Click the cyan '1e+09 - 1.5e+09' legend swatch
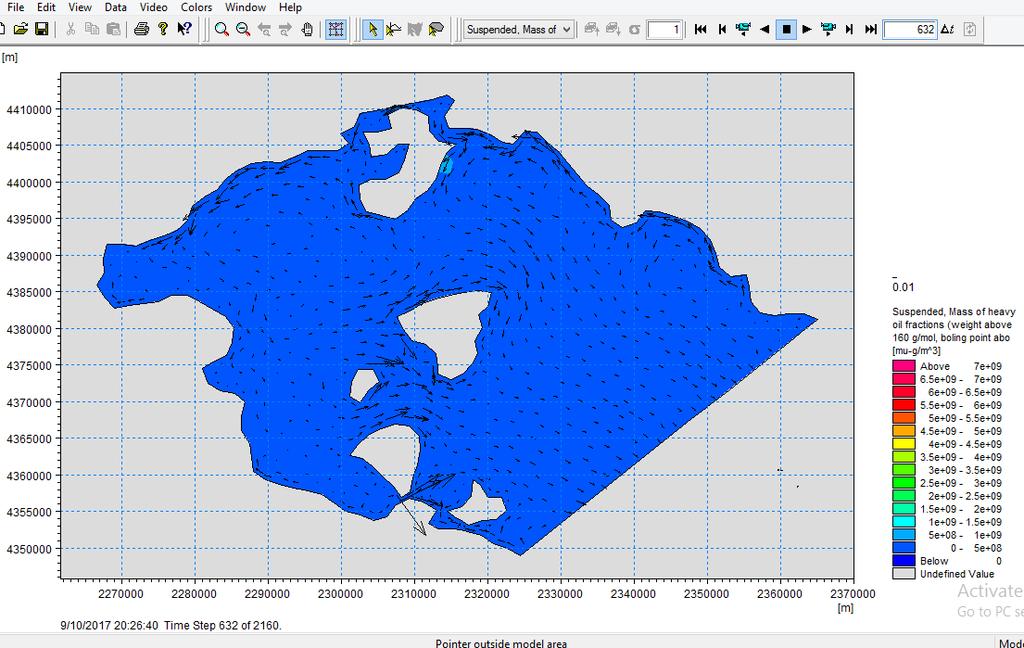 (903, 522)
